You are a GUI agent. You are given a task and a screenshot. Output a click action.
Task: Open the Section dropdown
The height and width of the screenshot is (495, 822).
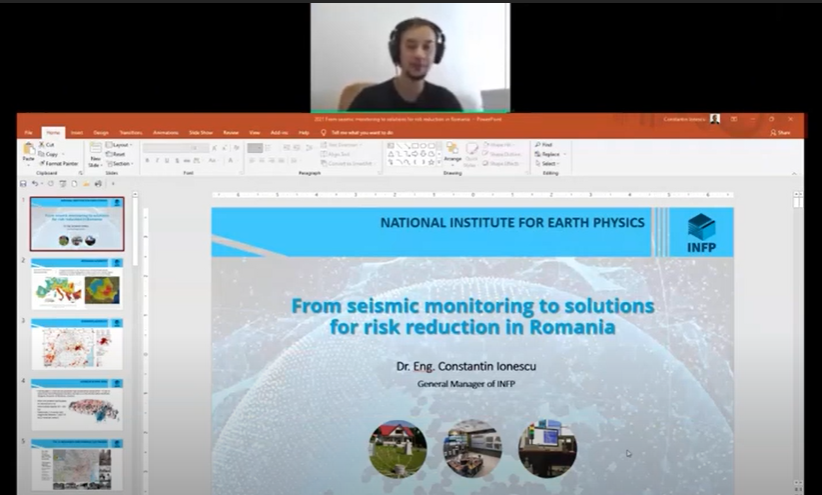120,164
